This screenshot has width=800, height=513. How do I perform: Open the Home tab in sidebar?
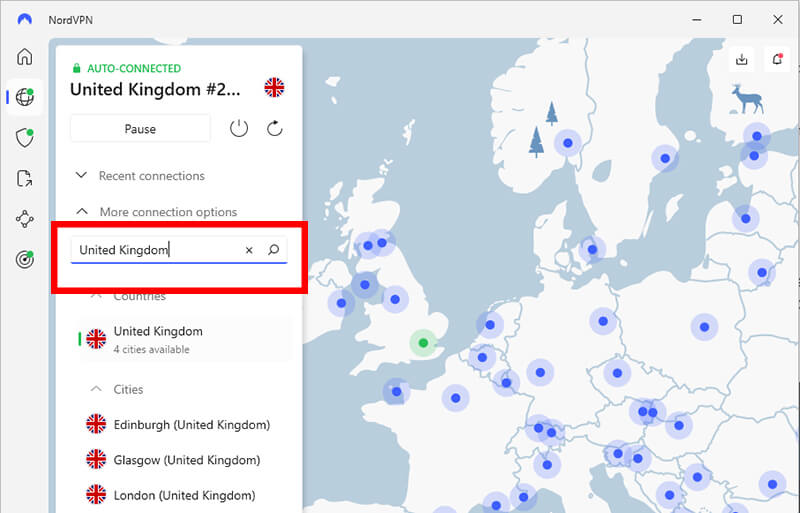pyautogui.click(x=24, y=56)
